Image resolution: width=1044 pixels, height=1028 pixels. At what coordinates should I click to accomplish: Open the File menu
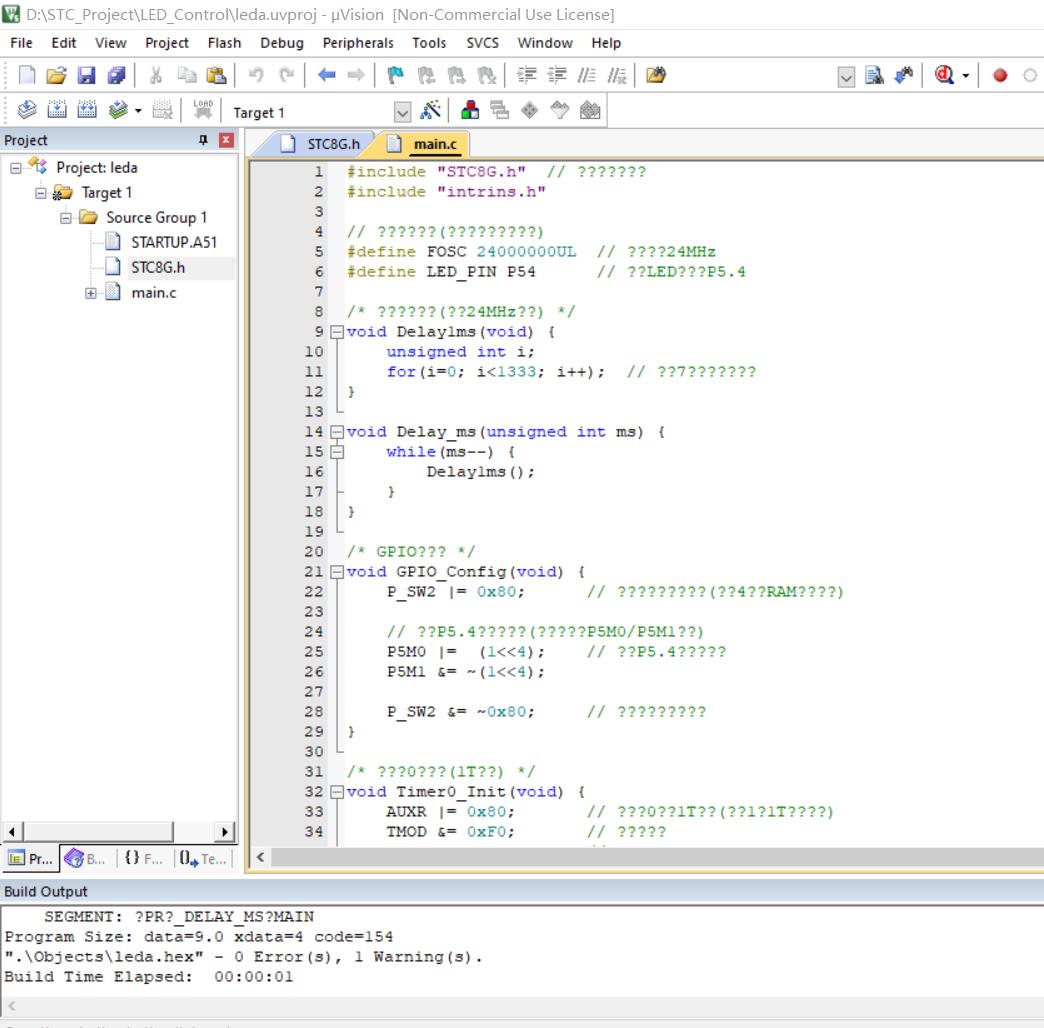[x=21, y=43]
